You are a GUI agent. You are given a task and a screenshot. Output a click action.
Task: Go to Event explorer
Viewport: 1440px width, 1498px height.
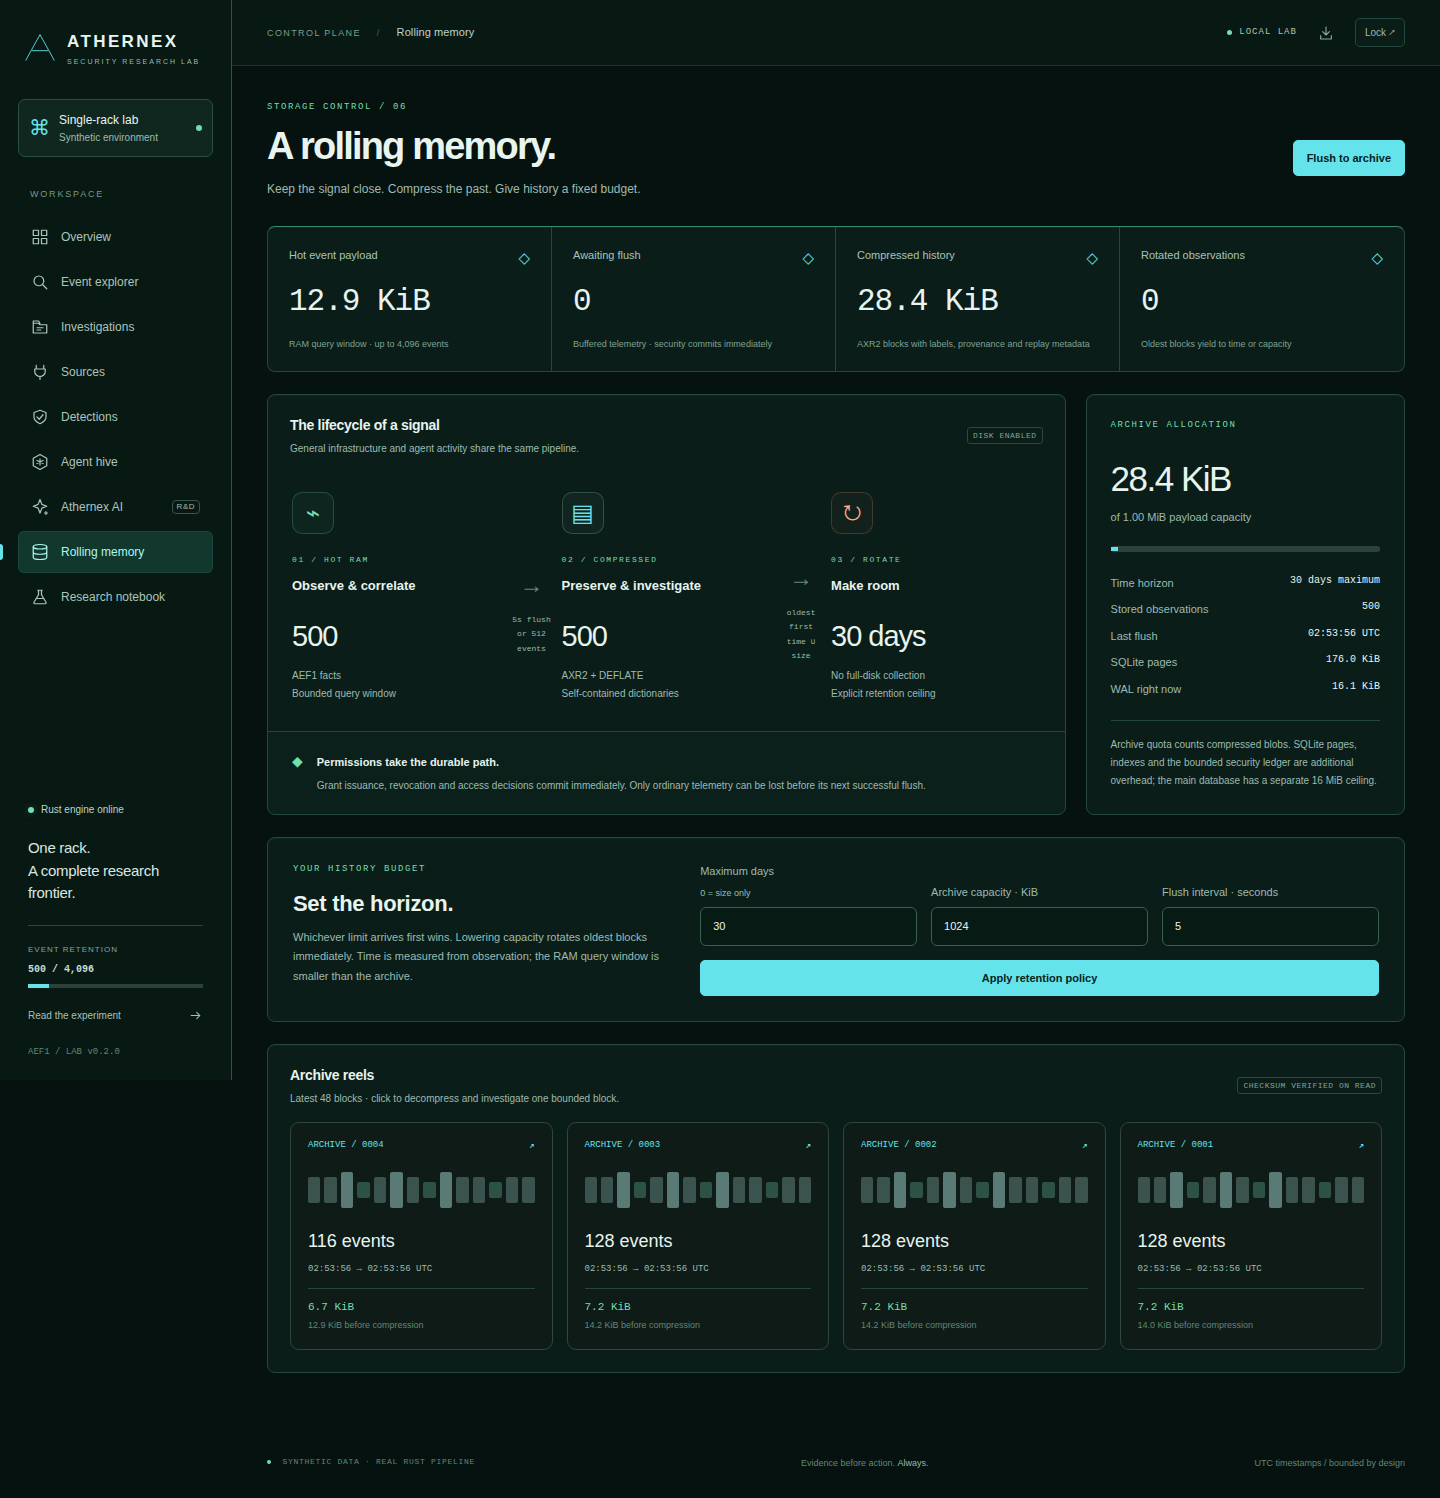(115, 282)
